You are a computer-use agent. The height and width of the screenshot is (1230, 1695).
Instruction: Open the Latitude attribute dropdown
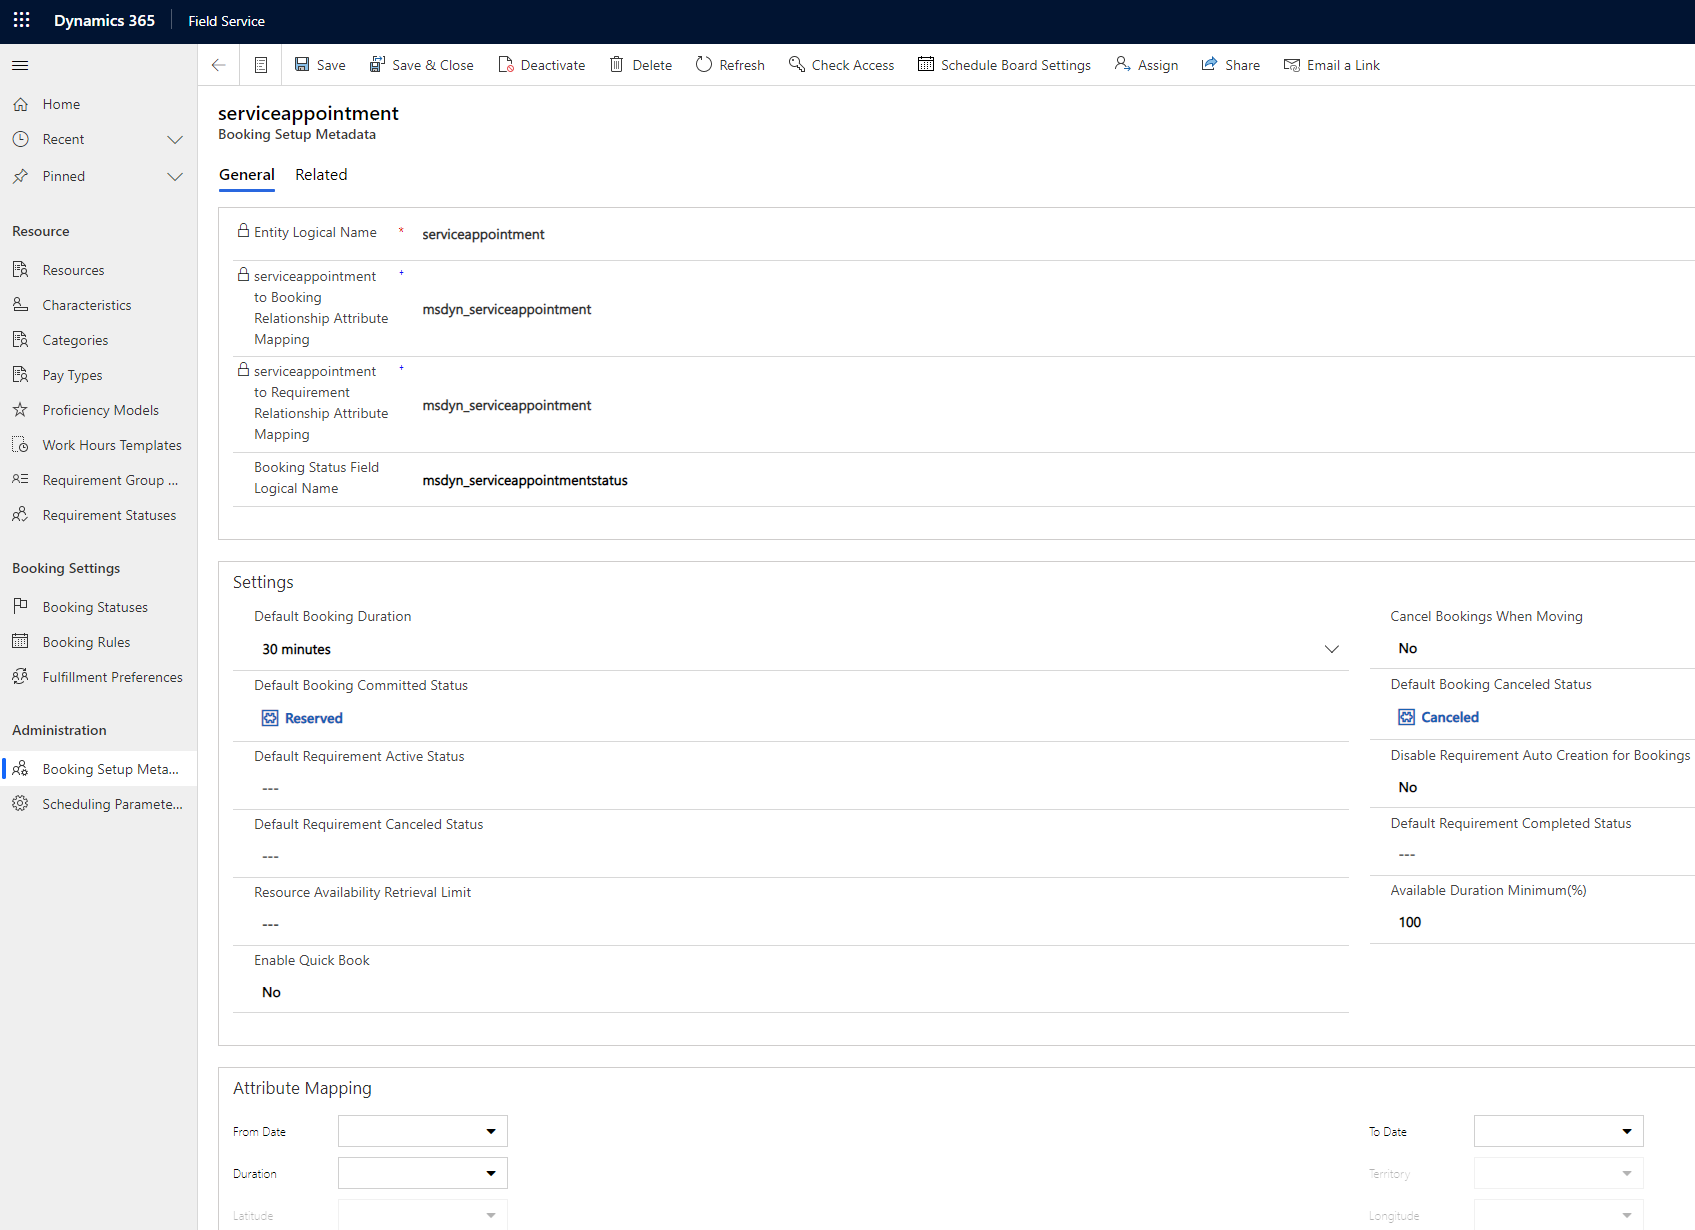click(x=423, y=1215)
